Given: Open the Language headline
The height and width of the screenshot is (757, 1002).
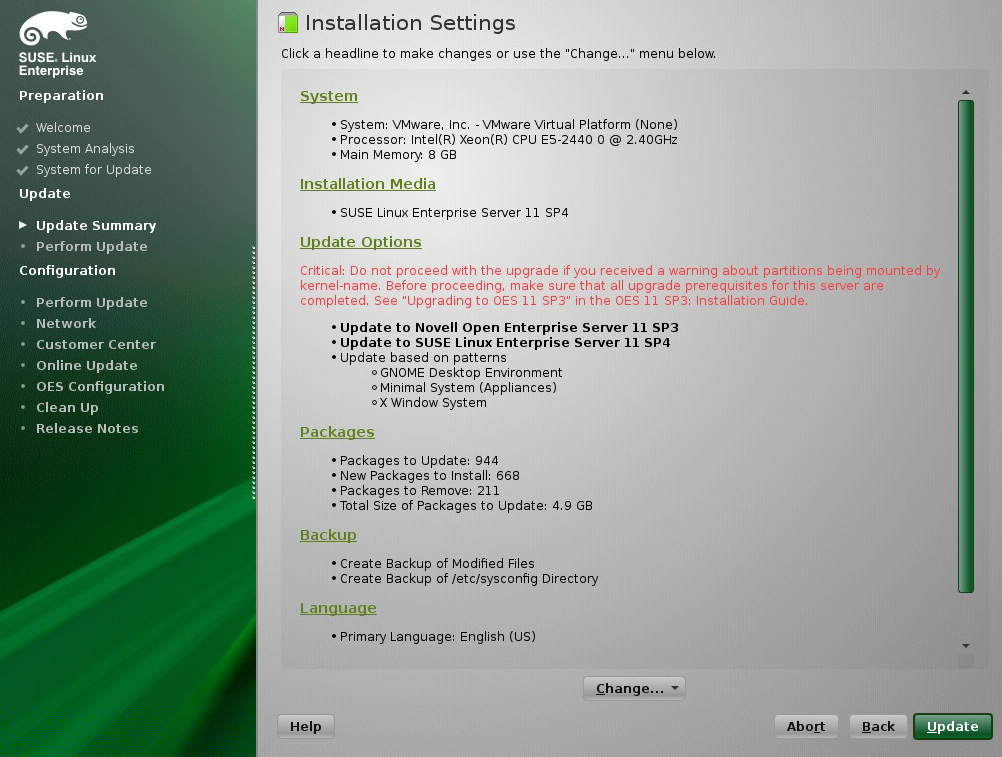Looking at the screenshot, I should coord(338,608).
